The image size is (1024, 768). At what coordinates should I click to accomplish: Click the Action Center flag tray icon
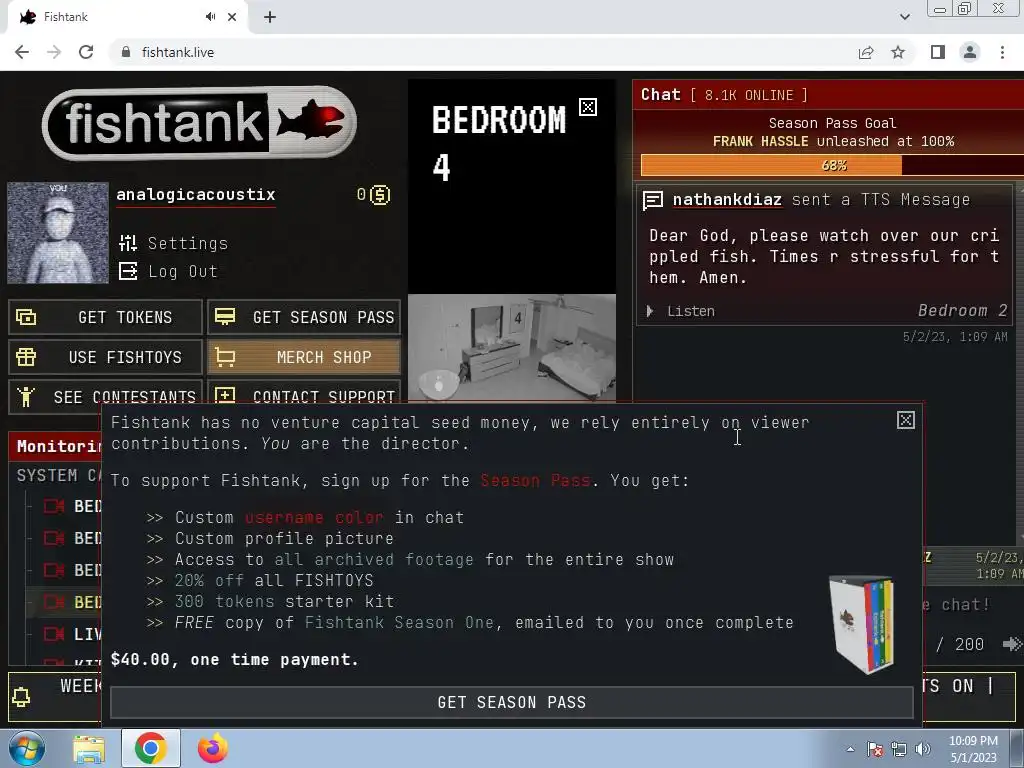(x=875, y=749)
